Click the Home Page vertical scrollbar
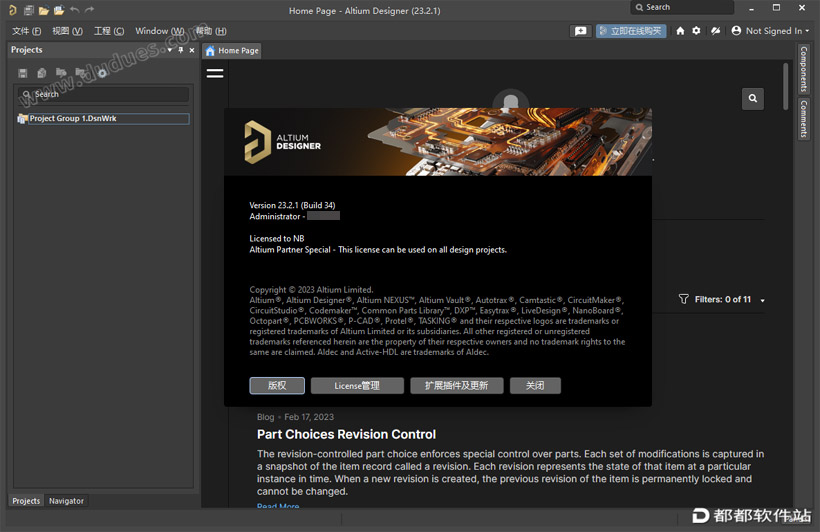The height and width of the screenshot is (532, 820). [x=785, y=86]
